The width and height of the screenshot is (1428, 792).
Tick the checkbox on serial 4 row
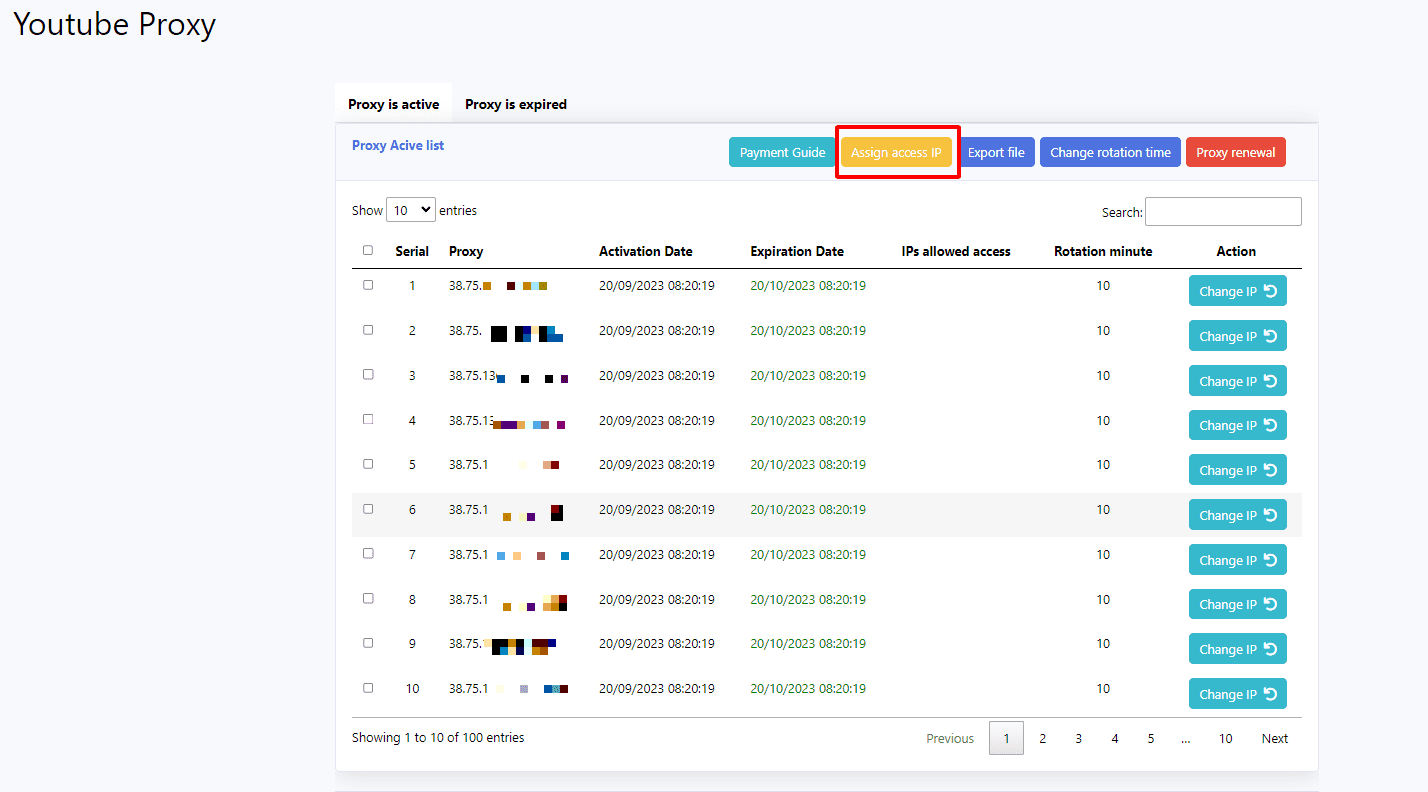(368, 419)
